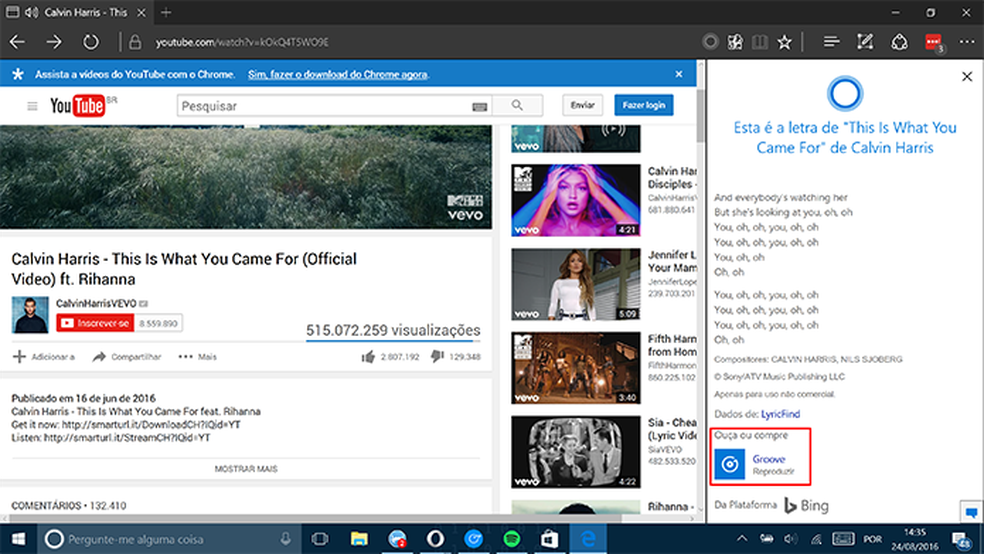Click the Cortana circle in address bar

pyautogui.click(x=710, y=42)
